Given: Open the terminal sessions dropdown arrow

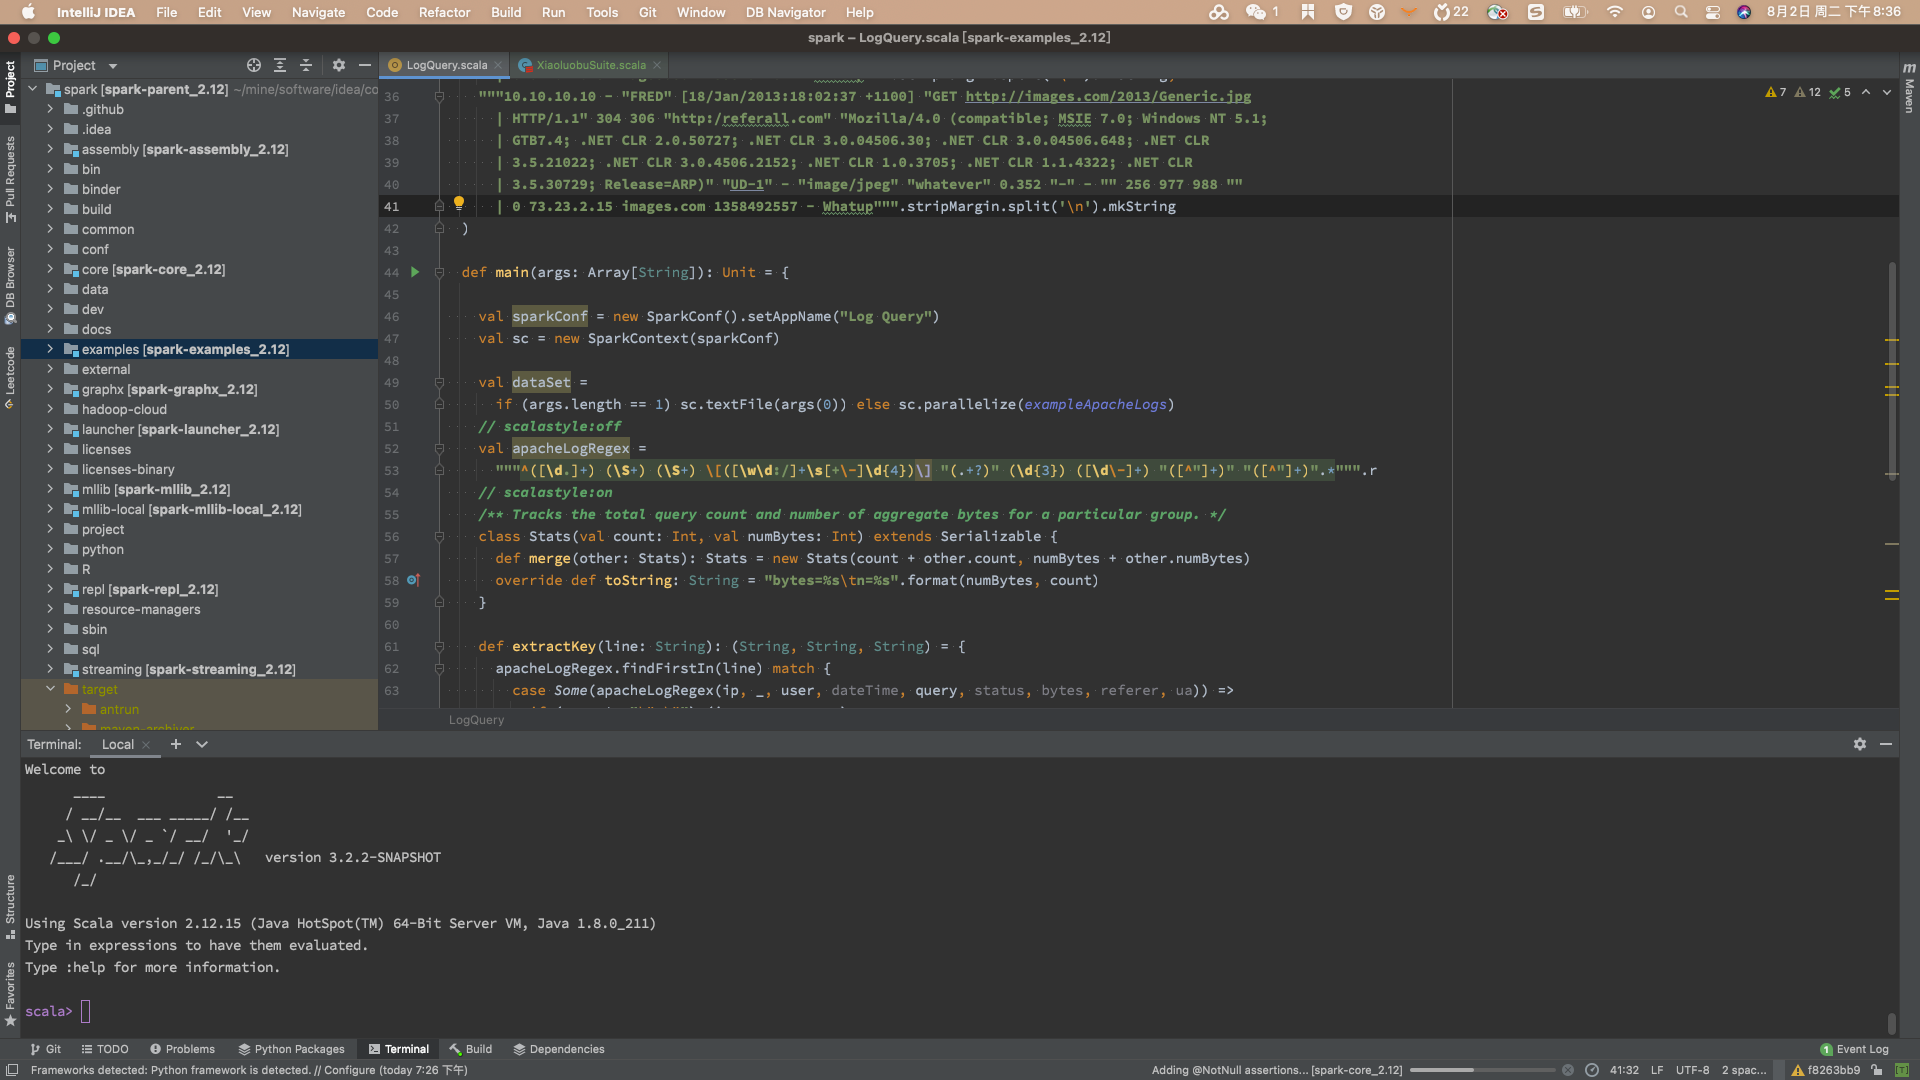Looking at the screenshot, I should tap(202, 744).
